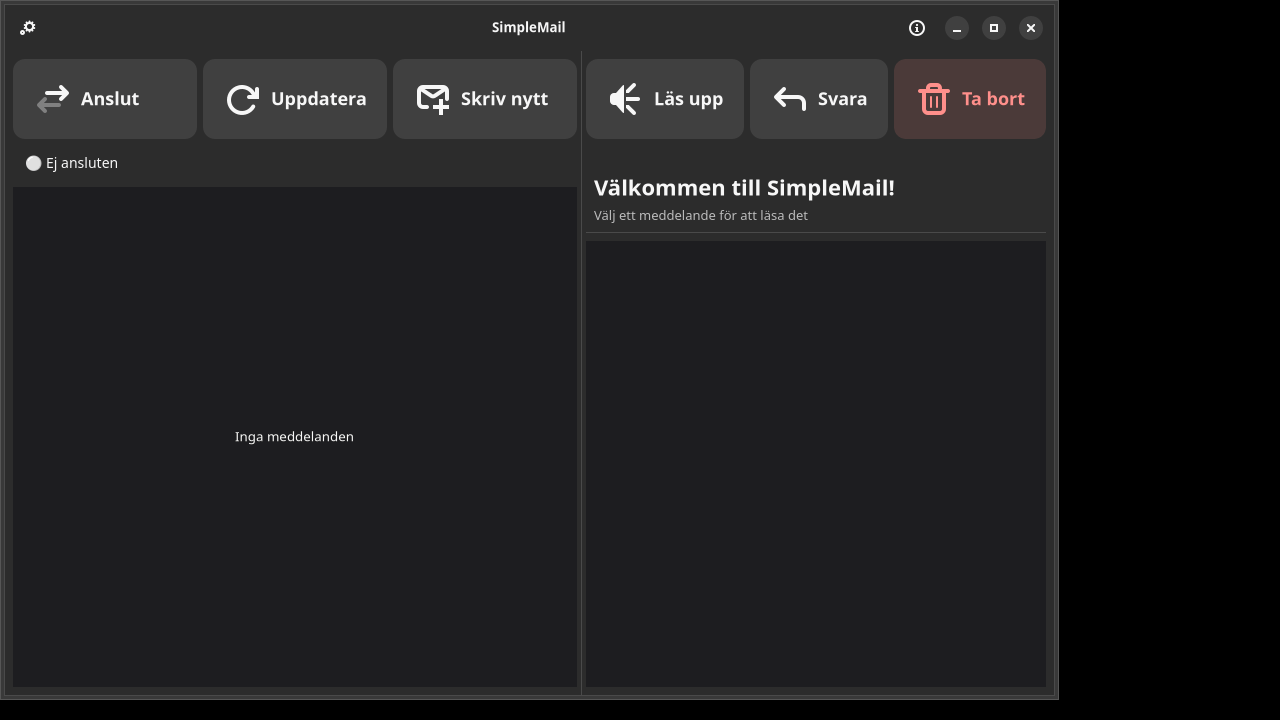This screenshot has height=720, width=1280.
Task: Read message aloud with Läs upp
Action: [665, 99]
